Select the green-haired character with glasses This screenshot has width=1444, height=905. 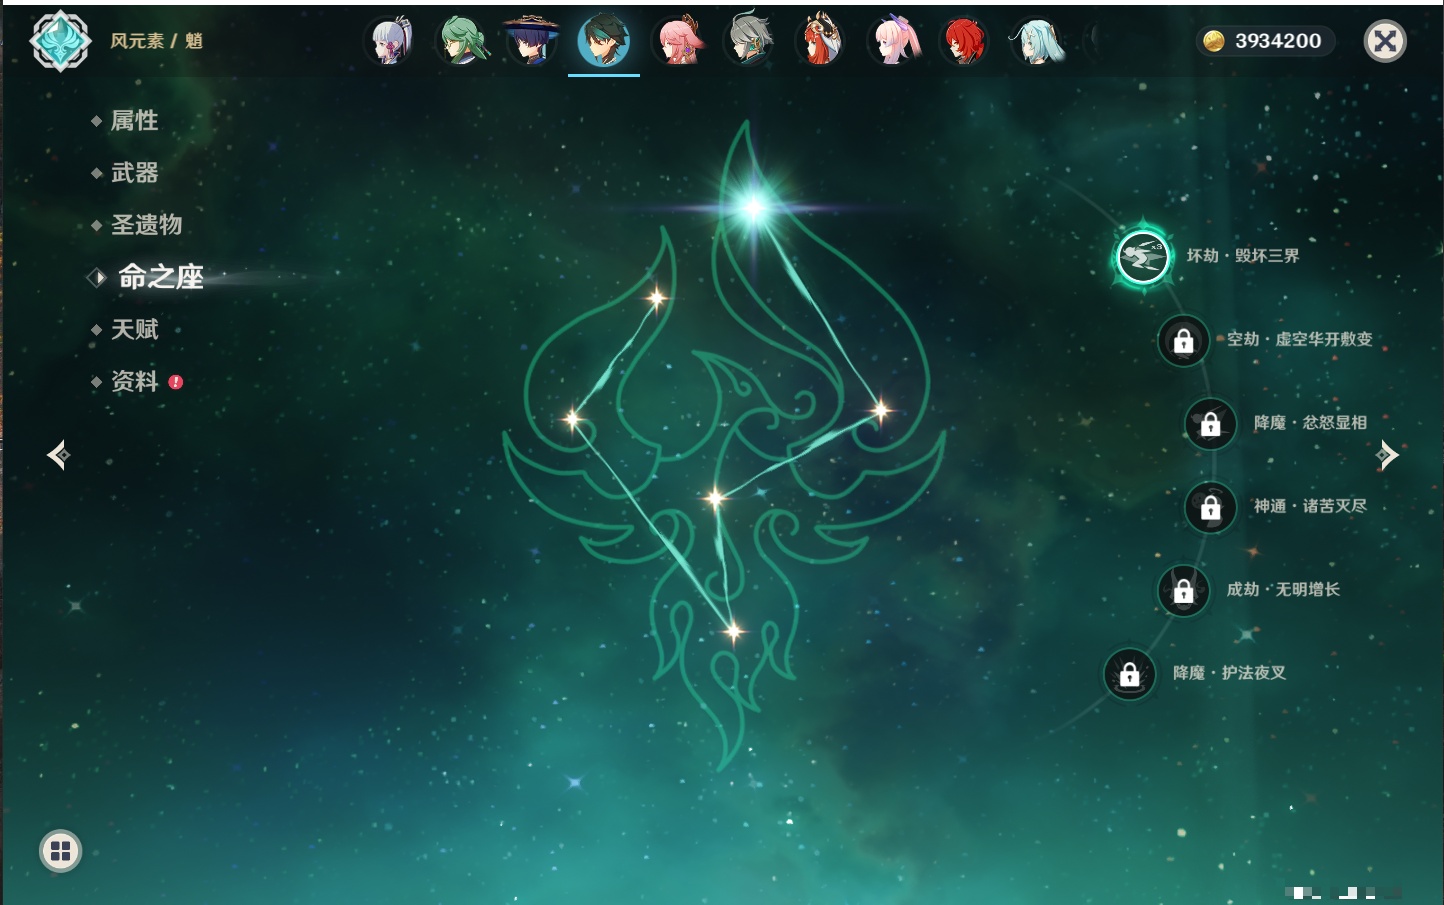tap(463, 41)
